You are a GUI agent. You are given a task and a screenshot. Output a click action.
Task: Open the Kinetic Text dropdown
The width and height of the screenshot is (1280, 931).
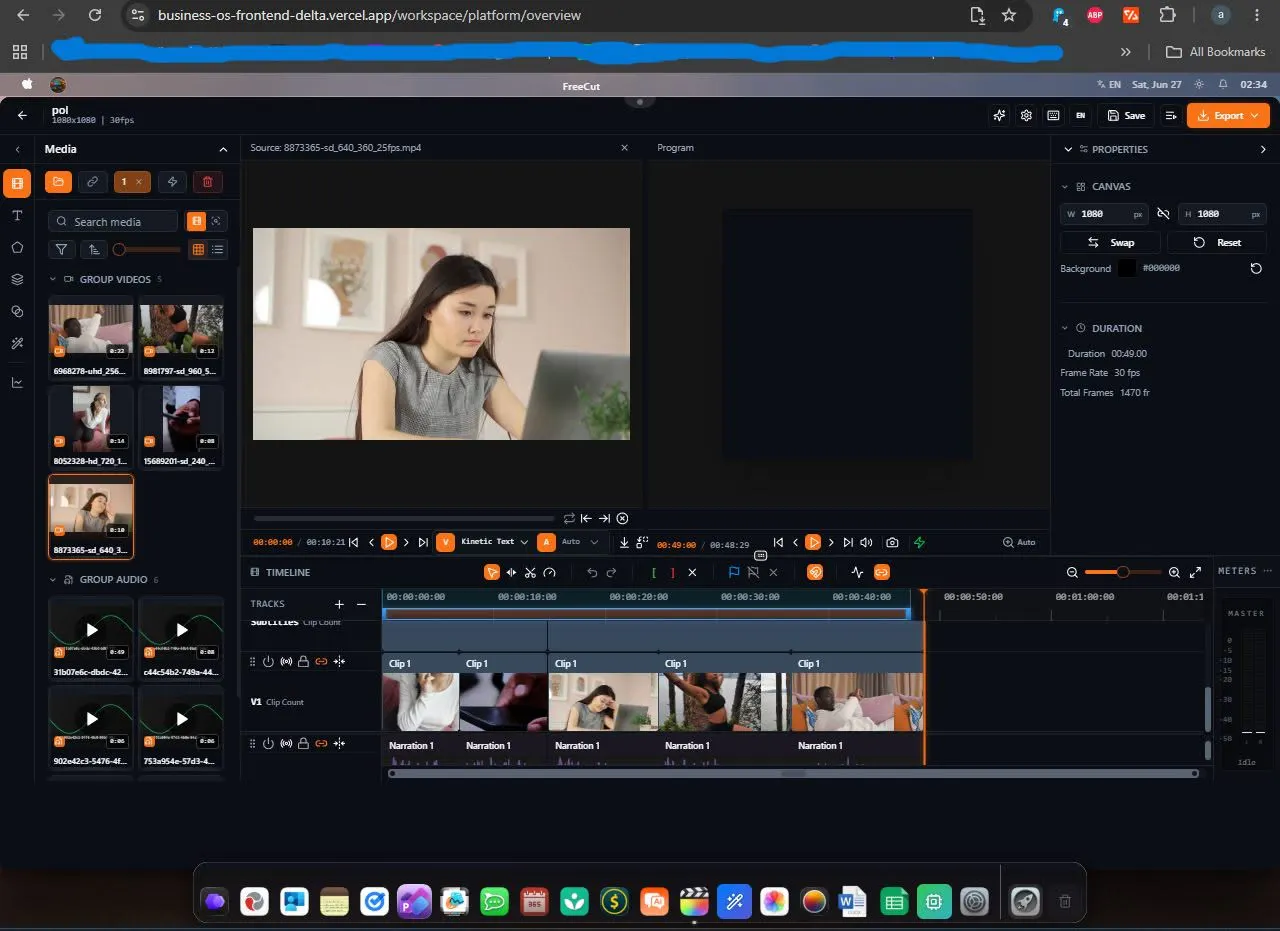click(x=494, y=542)
